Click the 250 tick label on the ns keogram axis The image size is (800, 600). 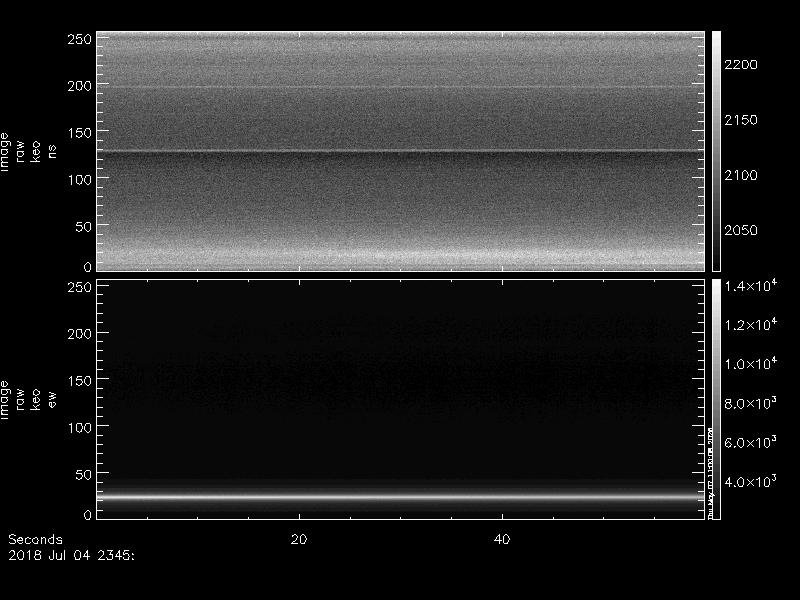79,39
